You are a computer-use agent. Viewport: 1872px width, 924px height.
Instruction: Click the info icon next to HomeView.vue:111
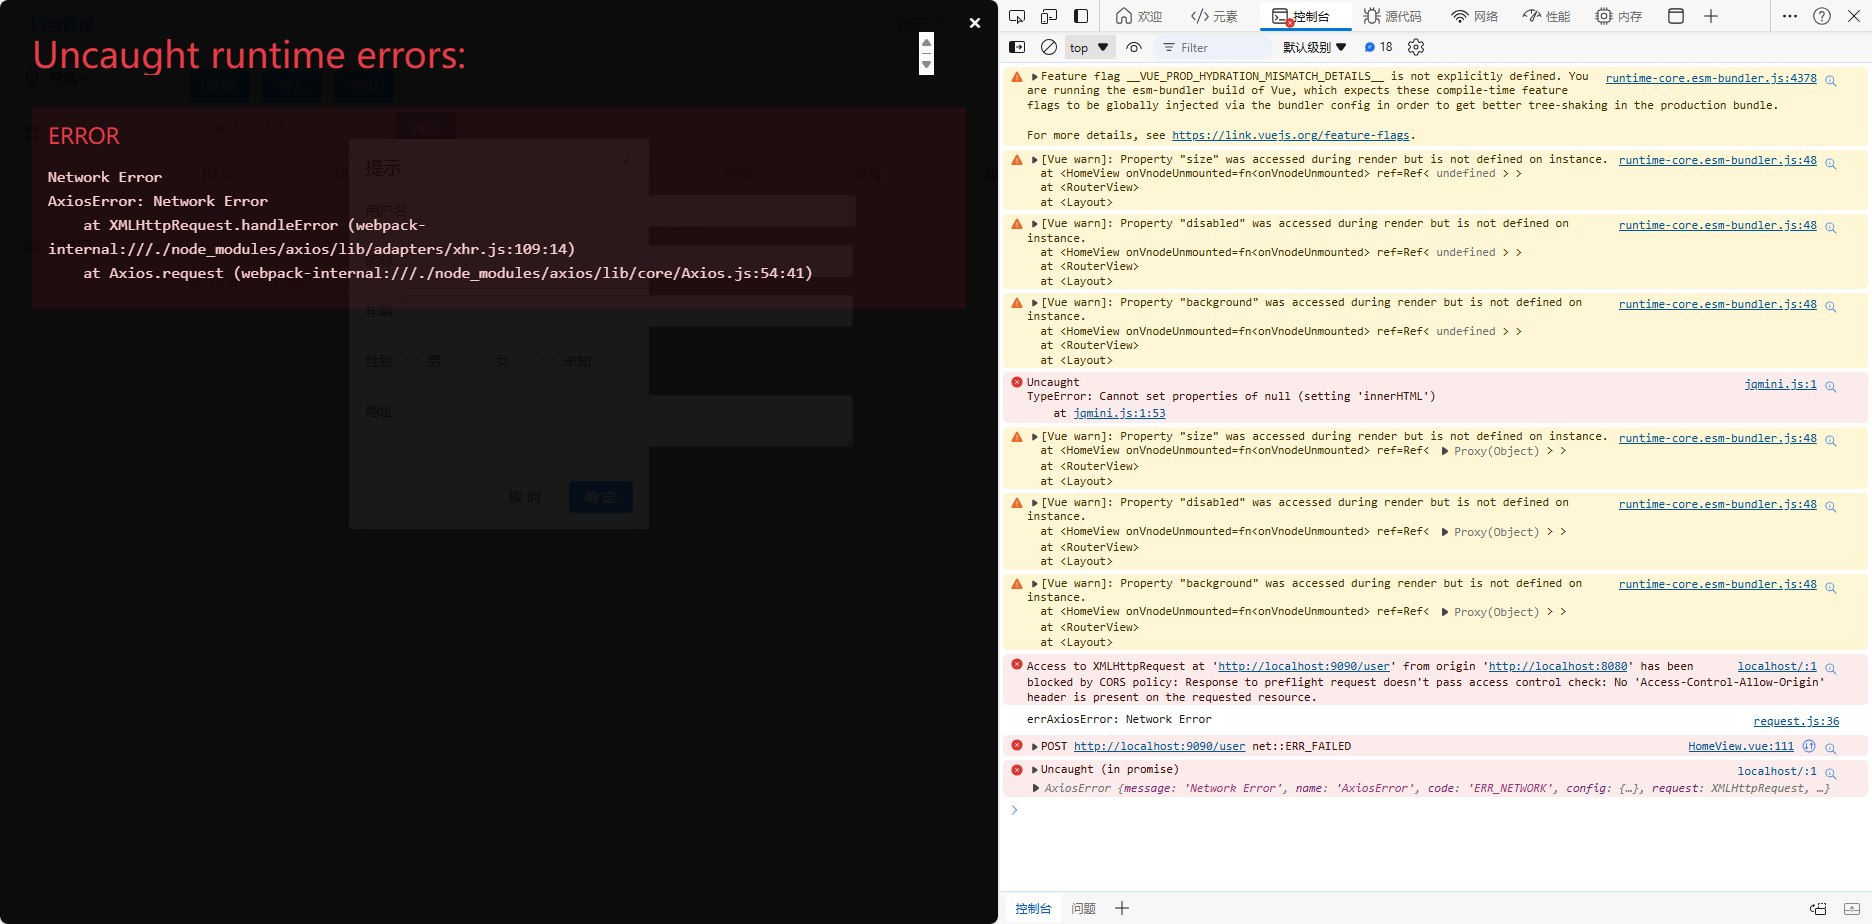pyautogui.click(x=1809, y=746)
